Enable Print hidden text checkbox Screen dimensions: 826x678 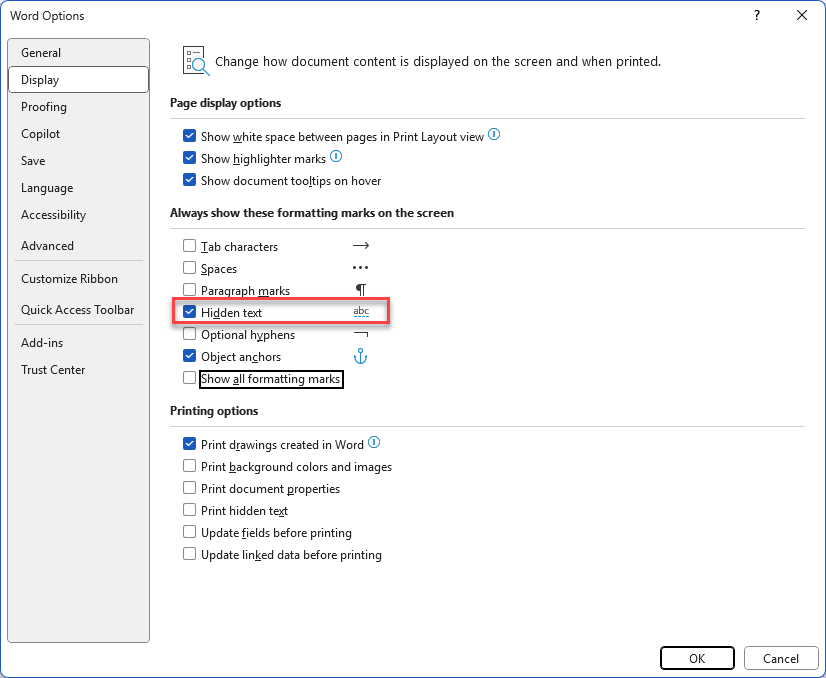coord(190,510)
